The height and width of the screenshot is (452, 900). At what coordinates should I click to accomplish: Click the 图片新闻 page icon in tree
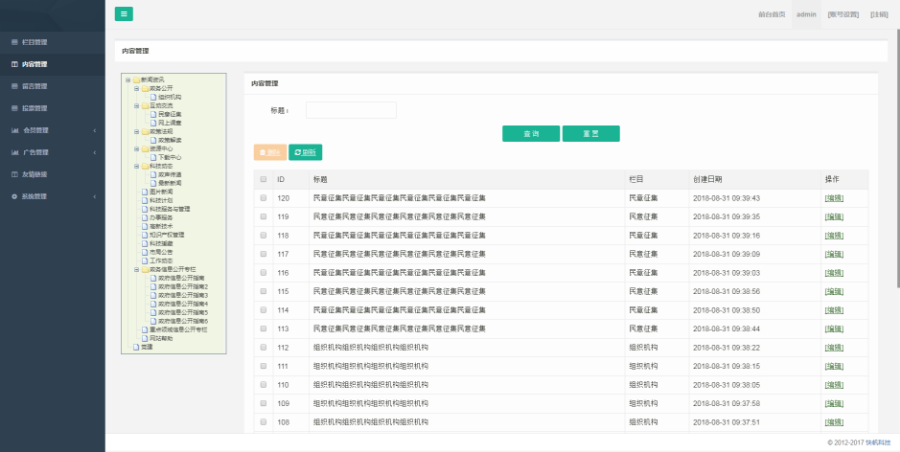(x=145, y=192)
